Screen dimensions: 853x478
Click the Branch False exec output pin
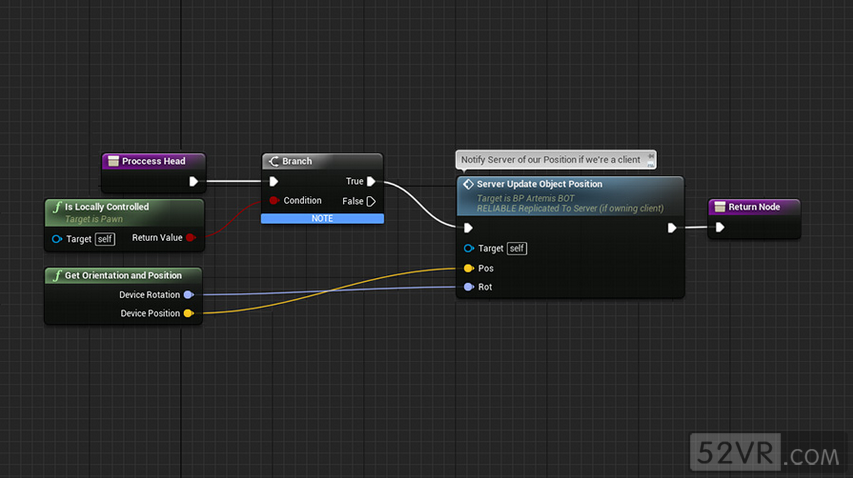pyautogui.click(x=371, y=201)
